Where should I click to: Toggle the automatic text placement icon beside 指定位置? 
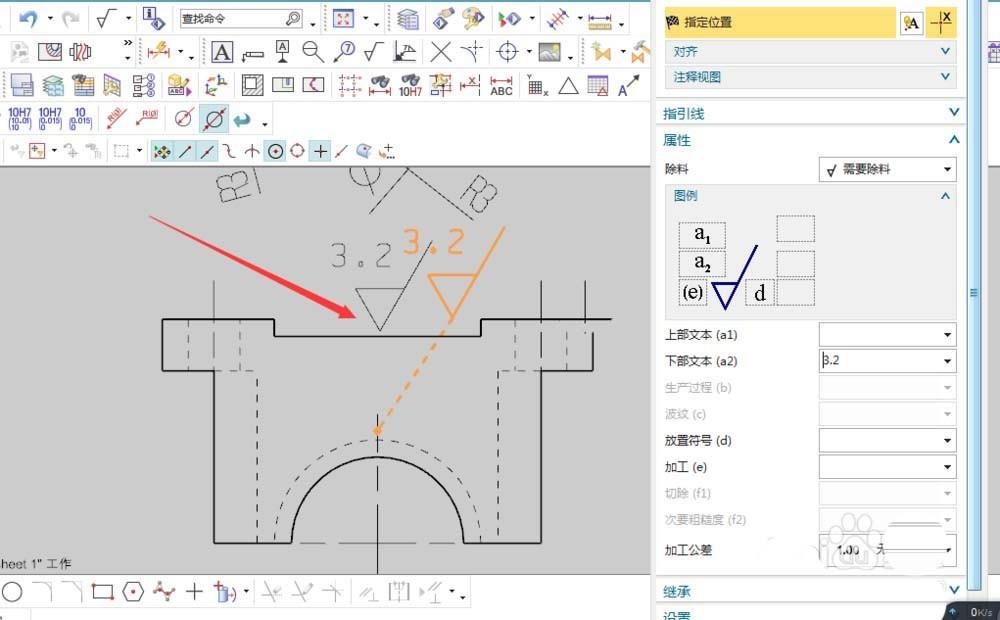coord(911,22)
